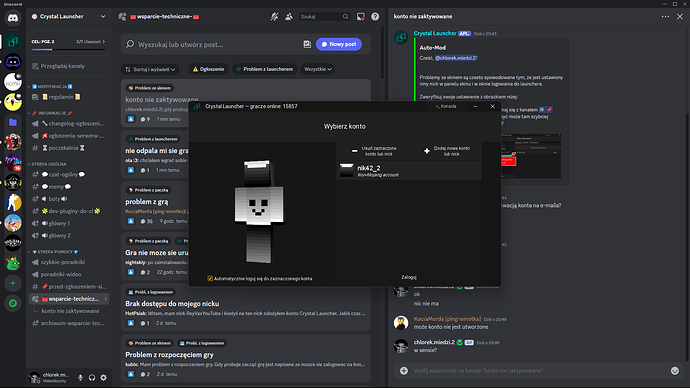Open the poczekalnia channel
The width and height of the screenshot is (690, 388).
[x=69, y=148]
